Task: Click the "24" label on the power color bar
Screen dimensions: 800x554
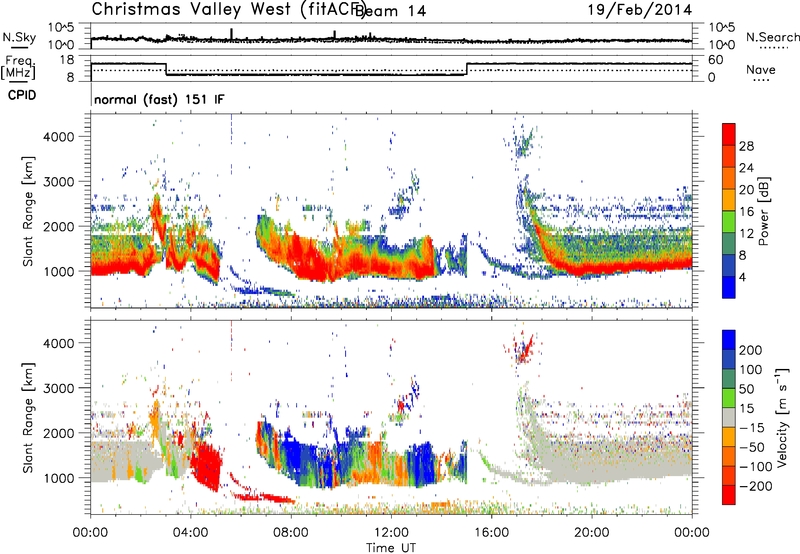Action: [x=746, y=168]
